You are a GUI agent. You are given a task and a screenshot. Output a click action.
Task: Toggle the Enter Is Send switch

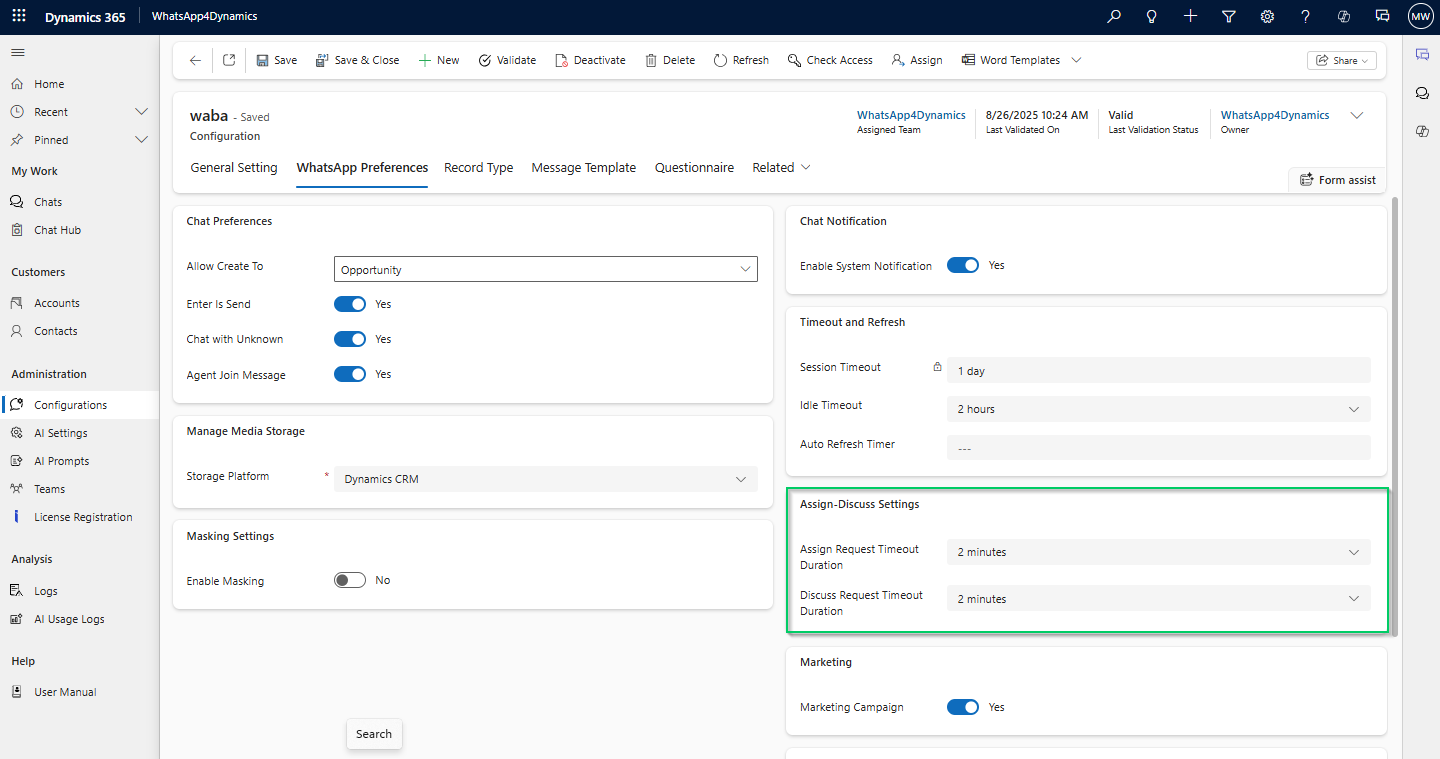click(350, 304)
